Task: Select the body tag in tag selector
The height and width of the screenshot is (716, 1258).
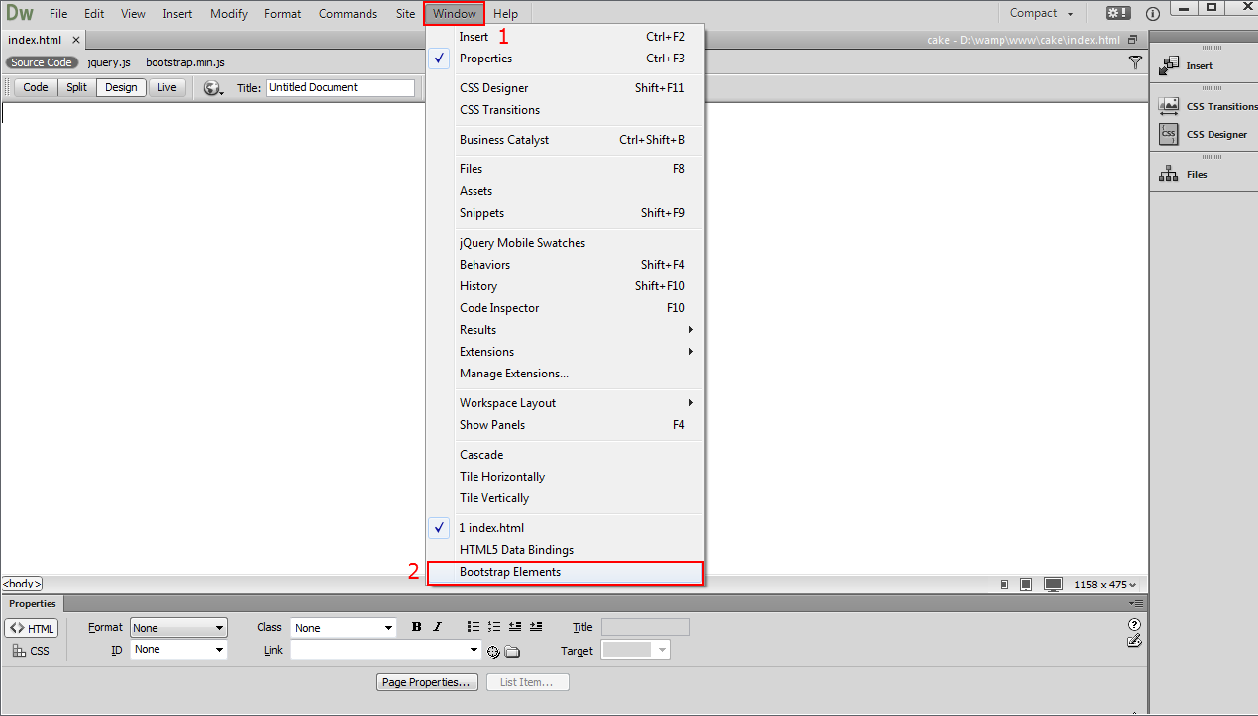Action: pyautogui.click(x=22, y=584)
